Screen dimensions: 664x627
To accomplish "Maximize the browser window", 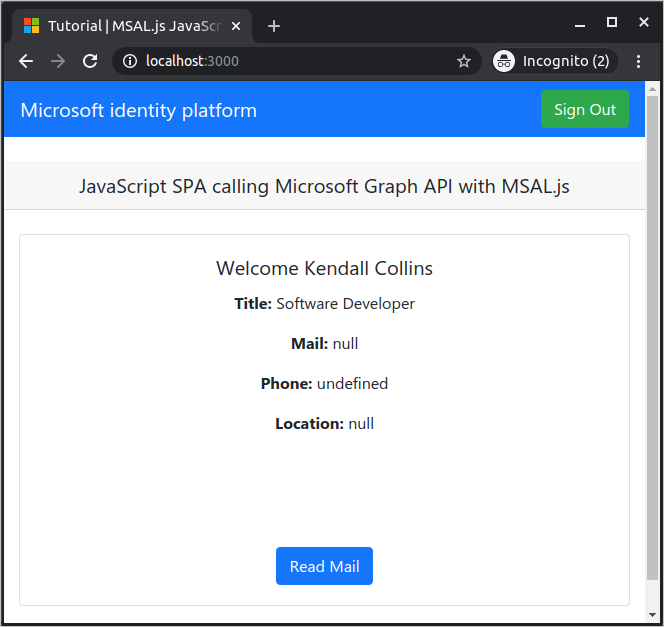I will (x=612, y=22).
